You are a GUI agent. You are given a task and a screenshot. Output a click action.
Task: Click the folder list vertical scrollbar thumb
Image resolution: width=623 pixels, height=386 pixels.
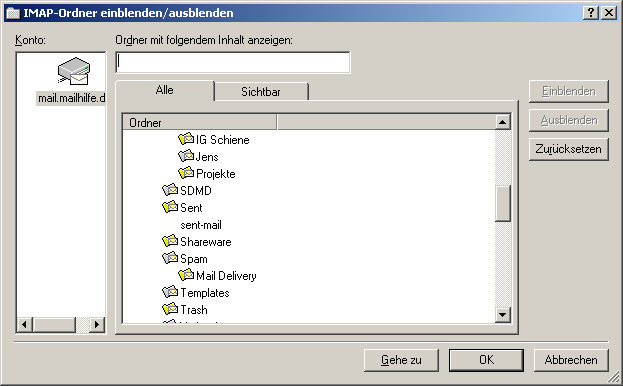[x=503, y=203]
